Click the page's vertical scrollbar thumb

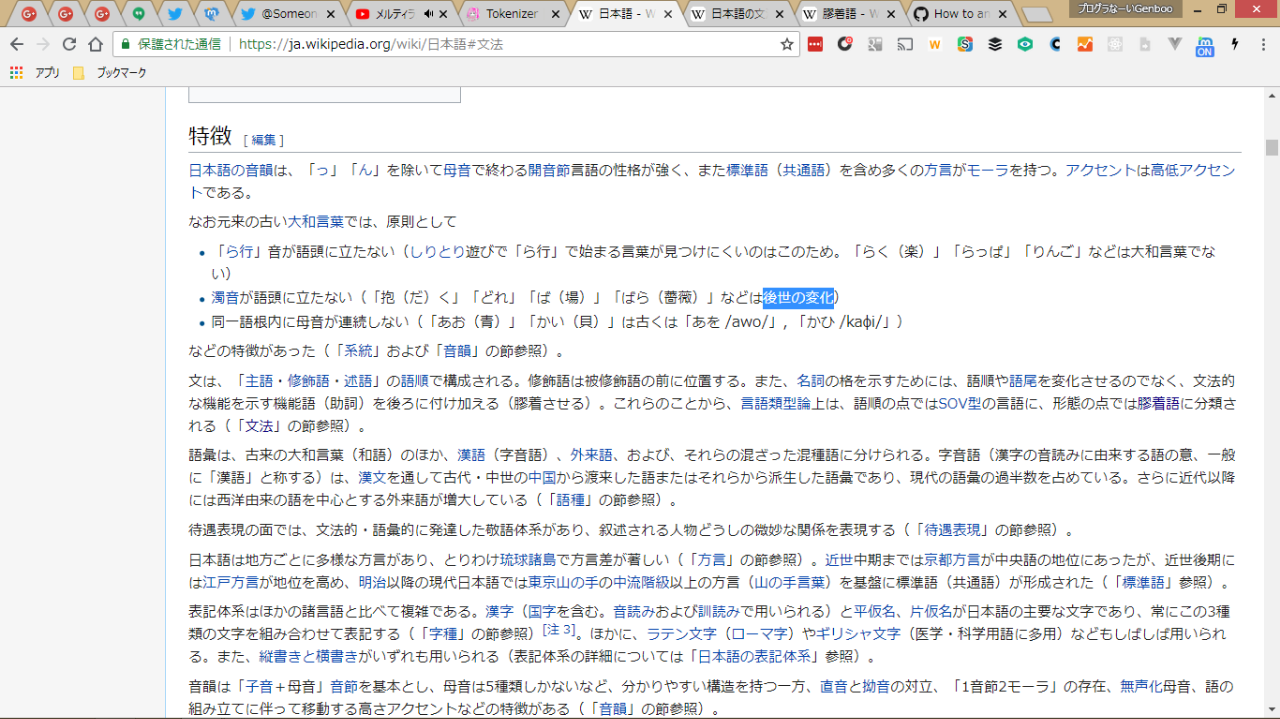pos(1271,148)
